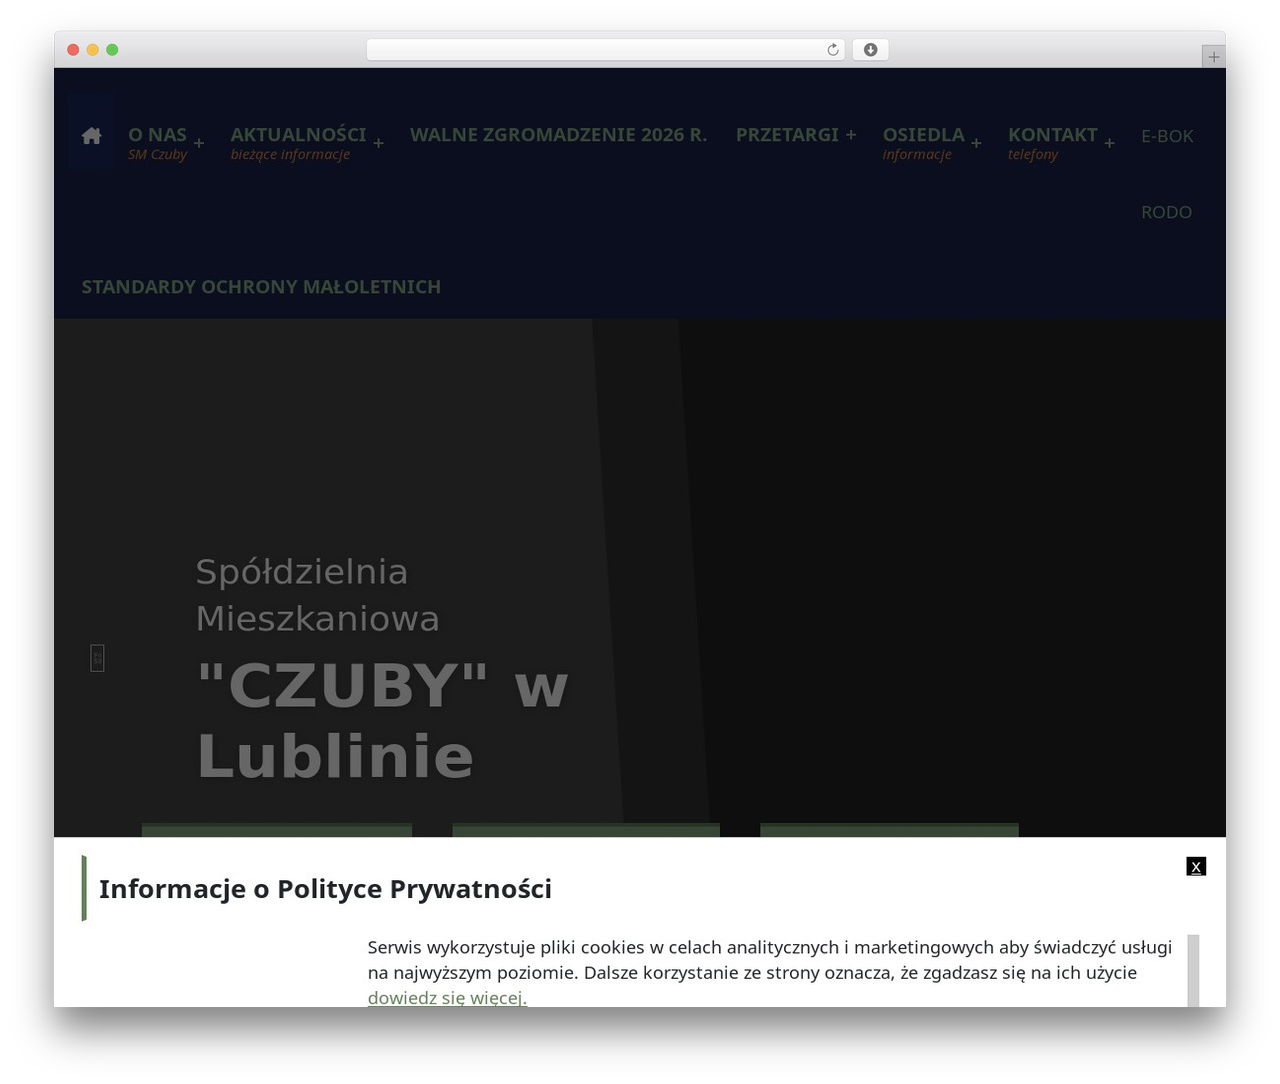The width and height of the screenshot is (1280, 1084).
Task: Reload the page in the browser
Action: 832,50
